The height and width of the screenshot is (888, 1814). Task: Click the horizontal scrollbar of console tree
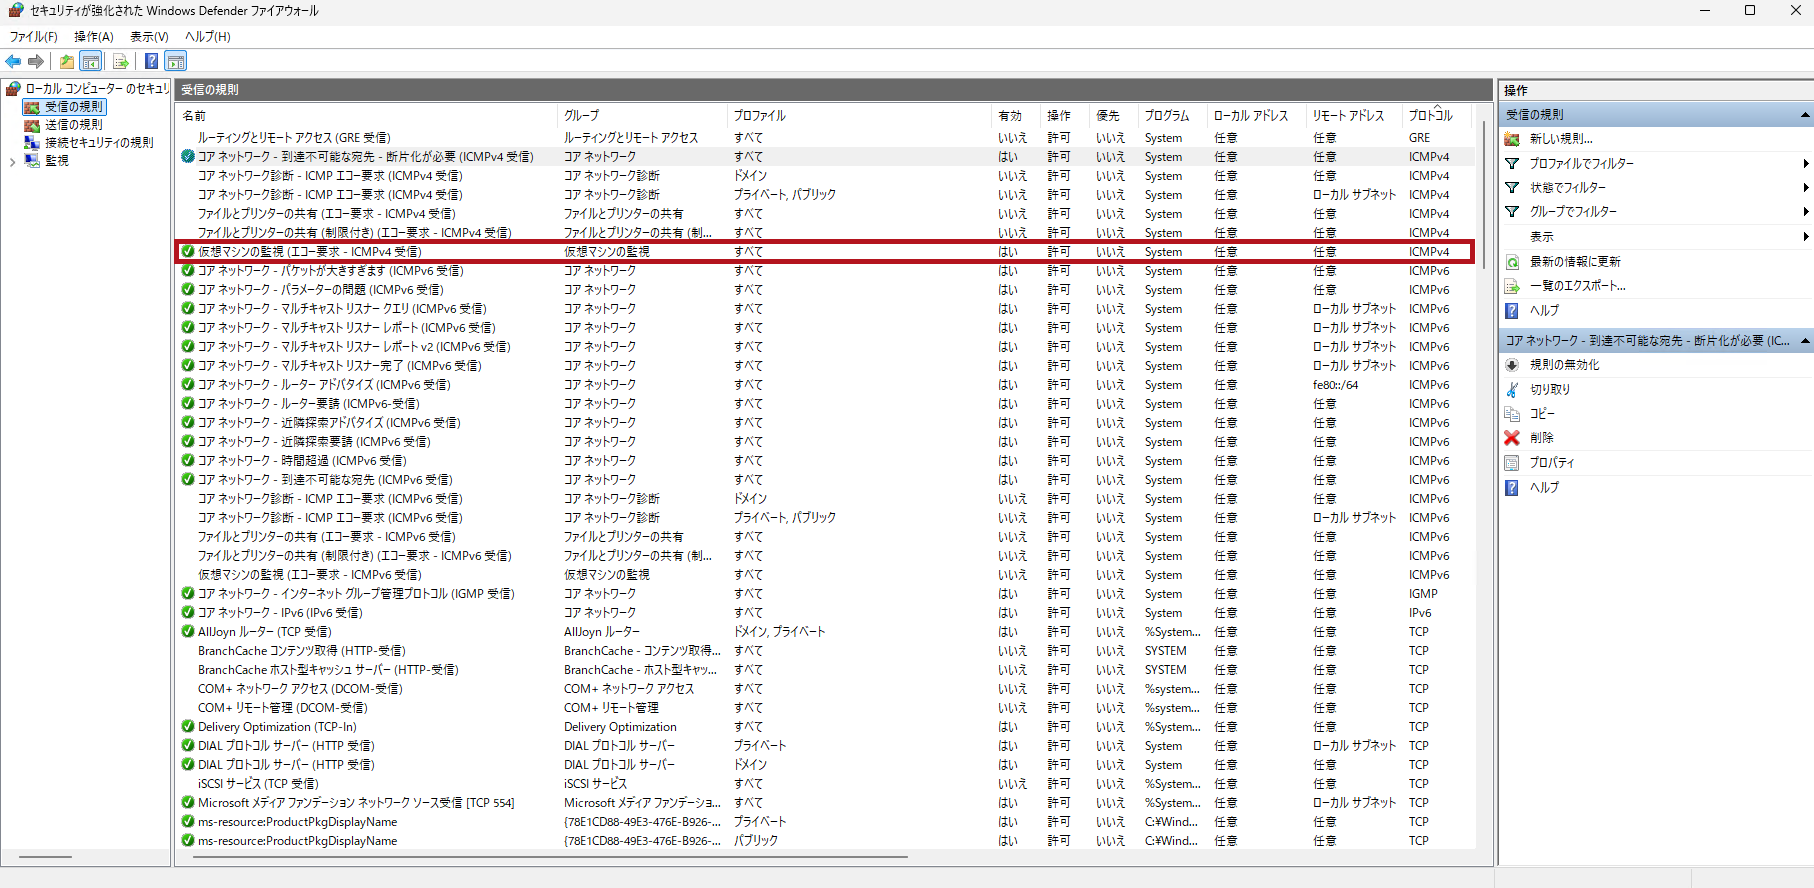tap(46, 857)
